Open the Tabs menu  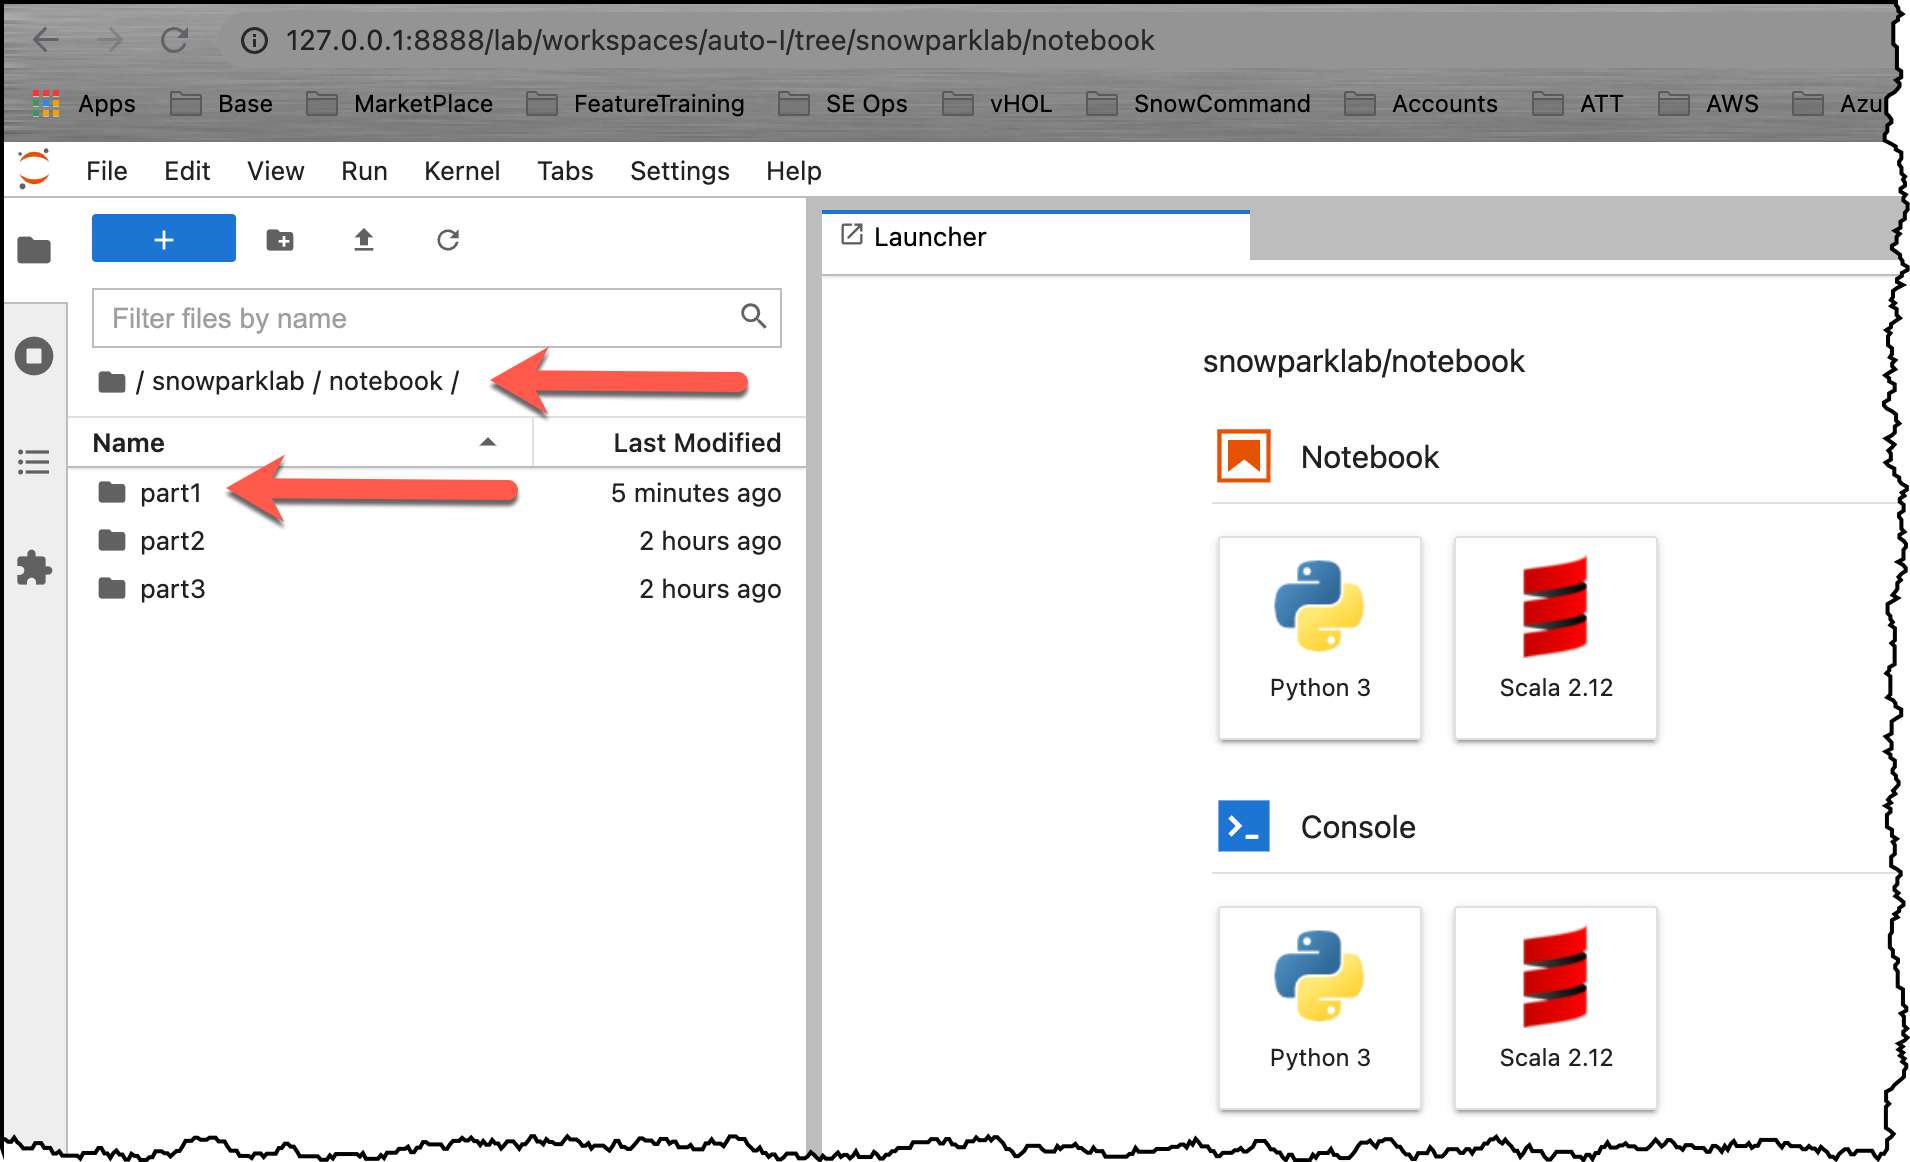point(565,171)
